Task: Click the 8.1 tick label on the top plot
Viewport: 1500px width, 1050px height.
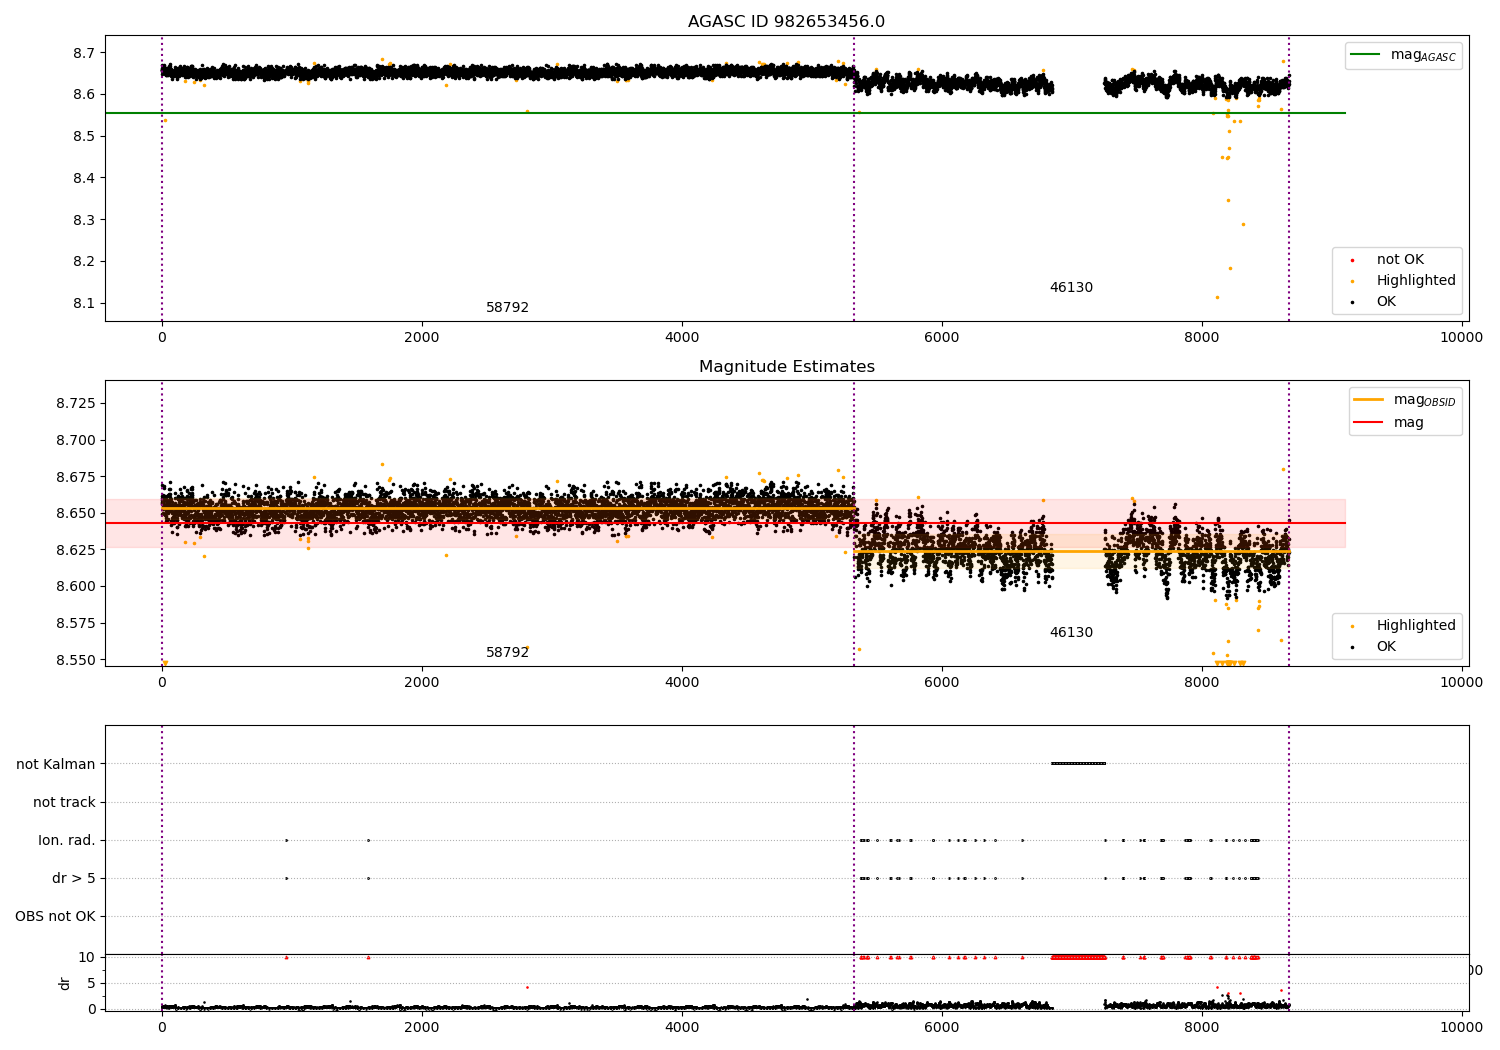Action: tap(84, 303)
